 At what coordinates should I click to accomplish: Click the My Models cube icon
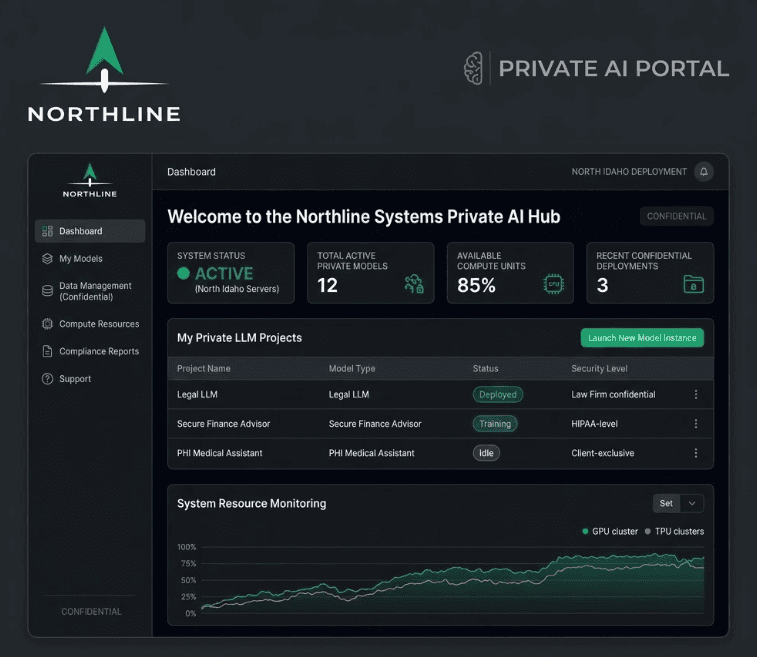[x=47, y=259]
